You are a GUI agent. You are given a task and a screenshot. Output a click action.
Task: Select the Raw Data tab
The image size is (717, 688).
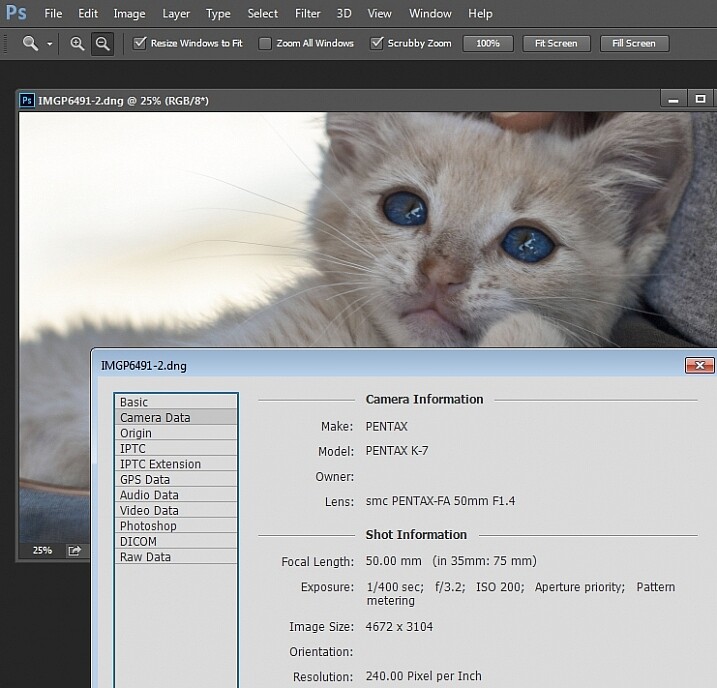click(176, 557)
